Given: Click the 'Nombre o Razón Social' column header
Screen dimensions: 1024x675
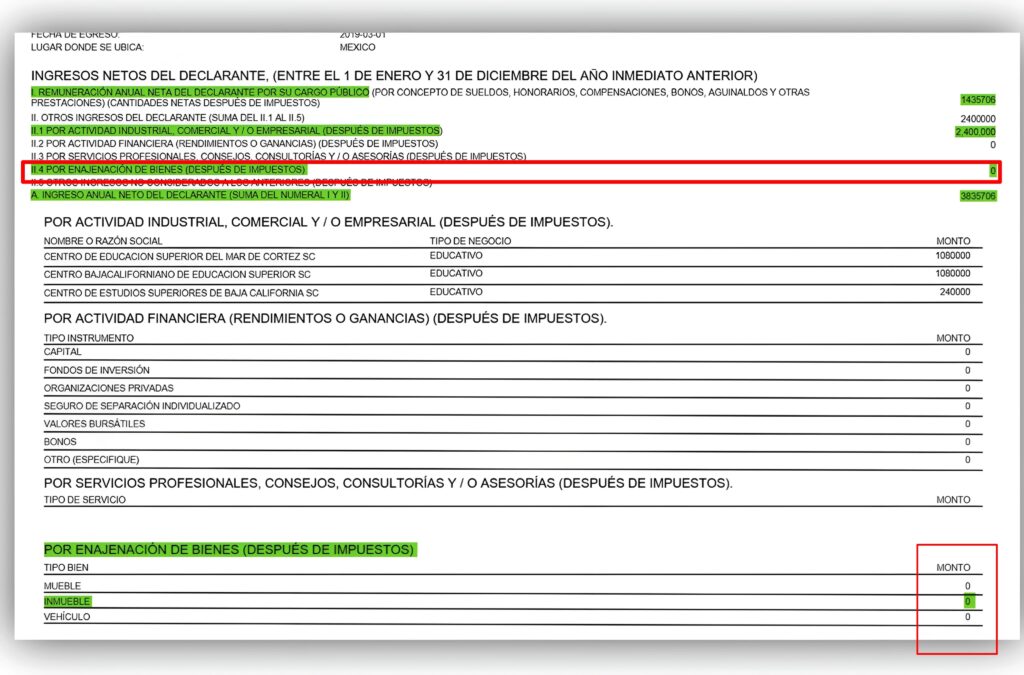Looking at the screenshot, I should coord(103,241).
